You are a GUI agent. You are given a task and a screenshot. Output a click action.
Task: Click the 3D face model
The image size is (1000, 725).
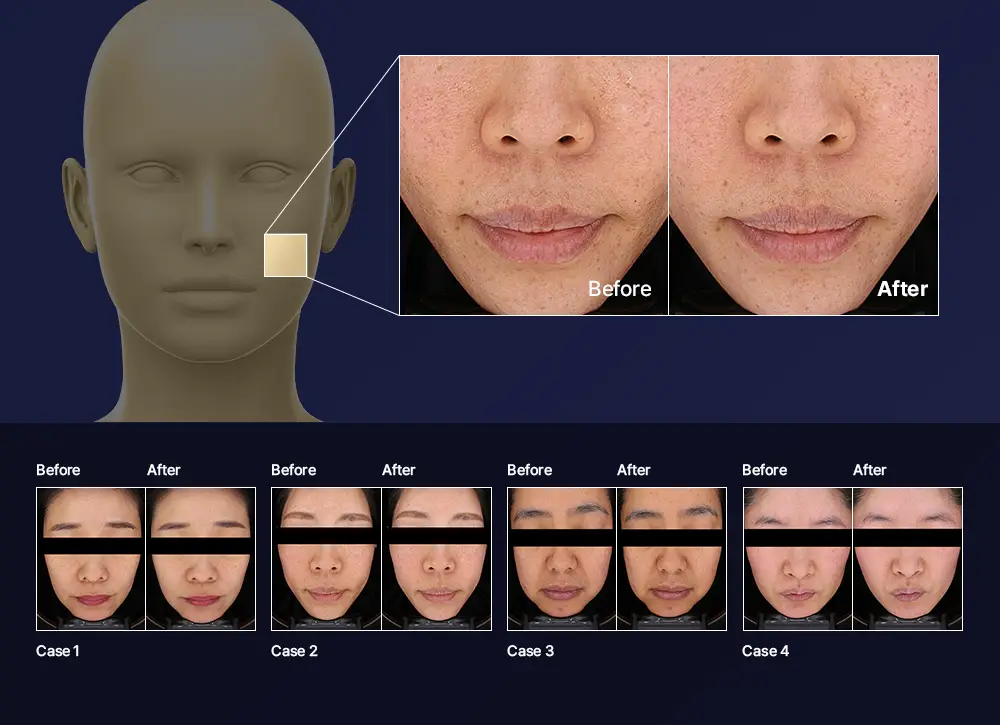(x=209, y=210)
